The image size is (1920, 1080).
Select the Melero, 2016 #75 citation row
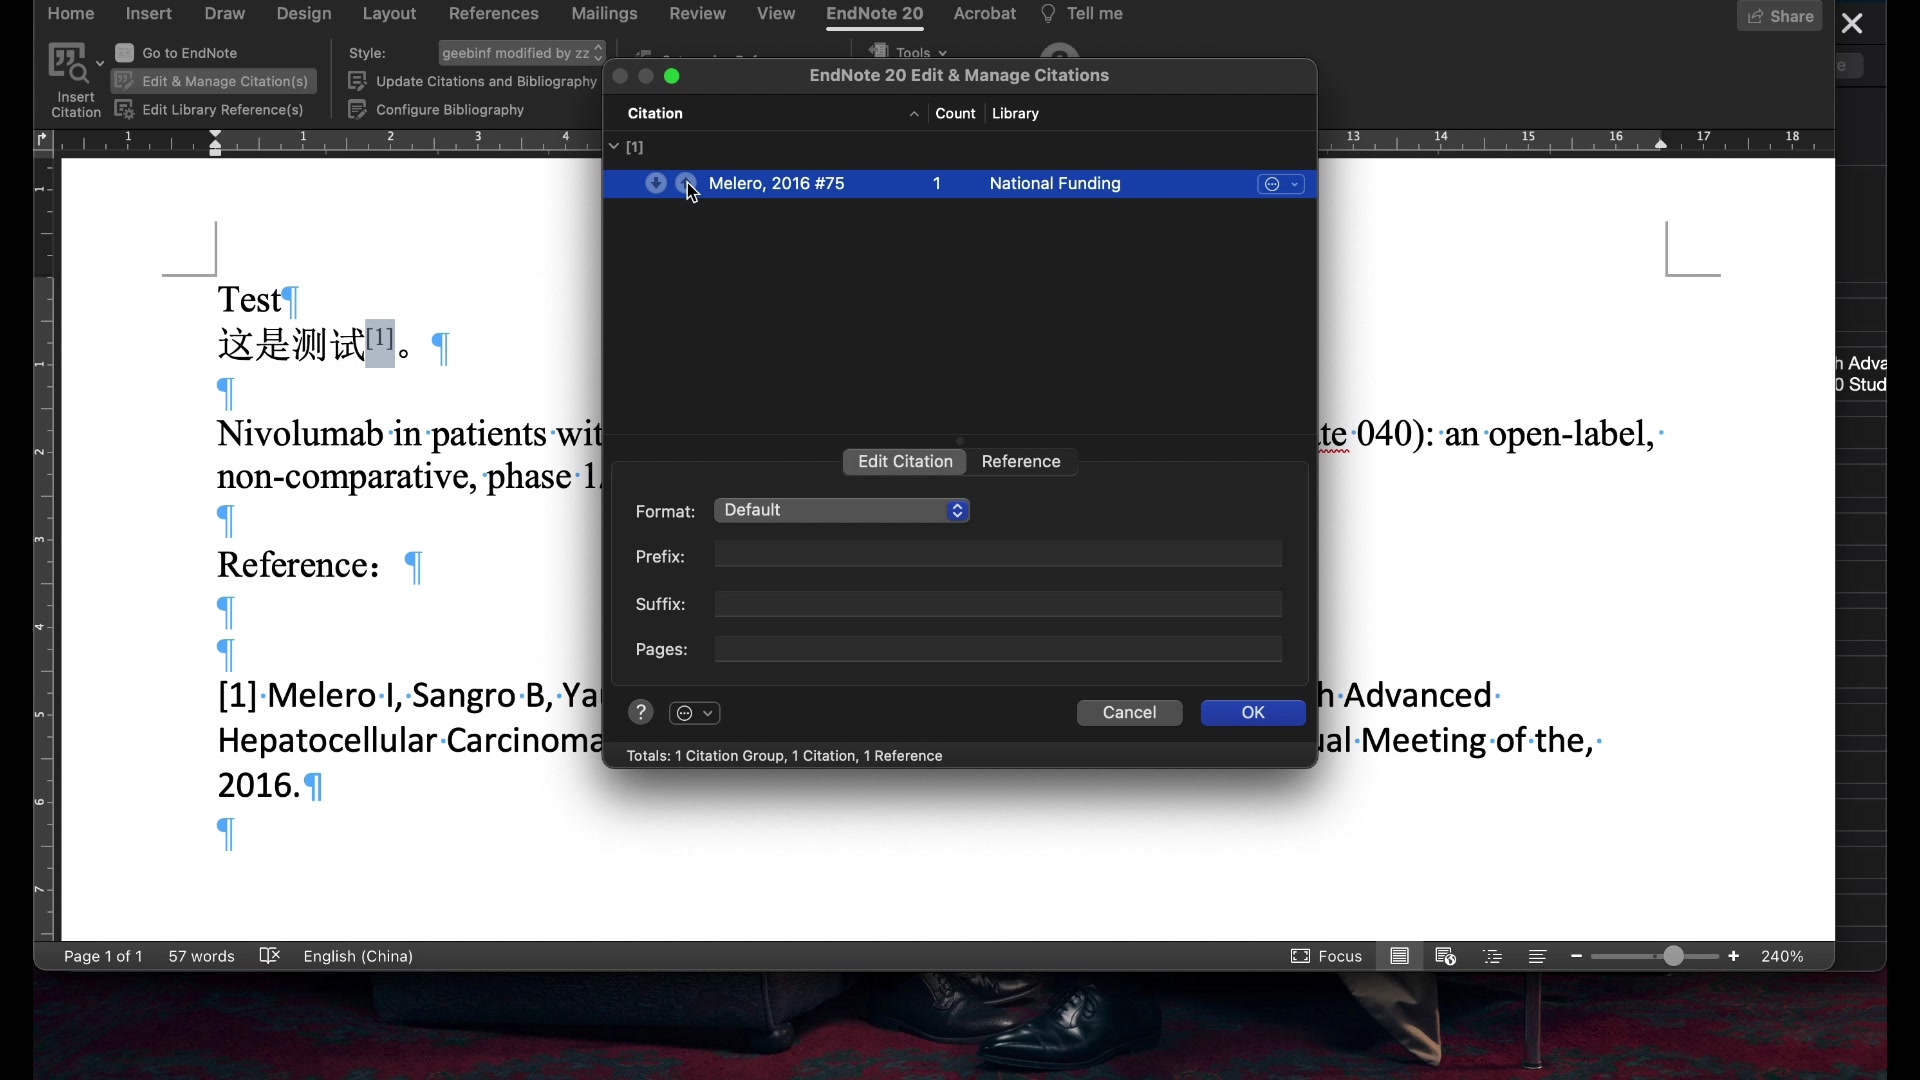(959, 184)
